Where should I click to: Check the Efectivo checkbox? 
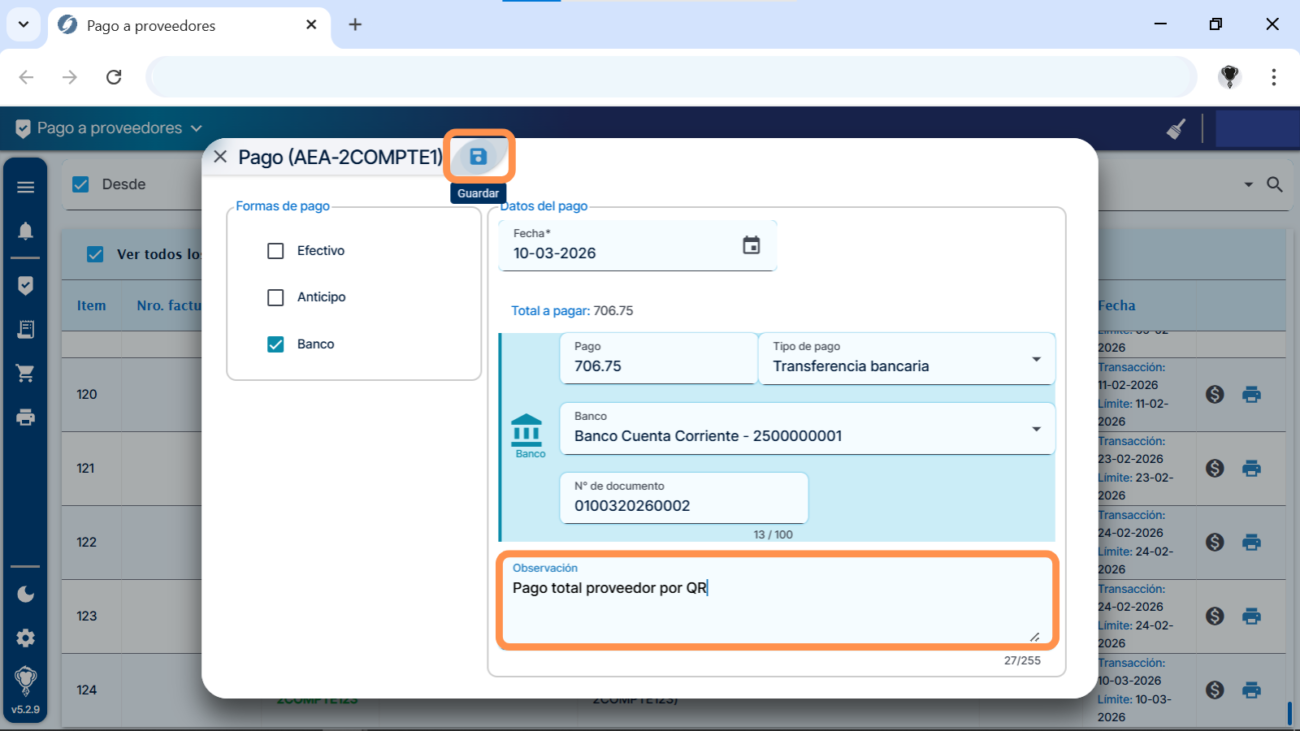276,251
